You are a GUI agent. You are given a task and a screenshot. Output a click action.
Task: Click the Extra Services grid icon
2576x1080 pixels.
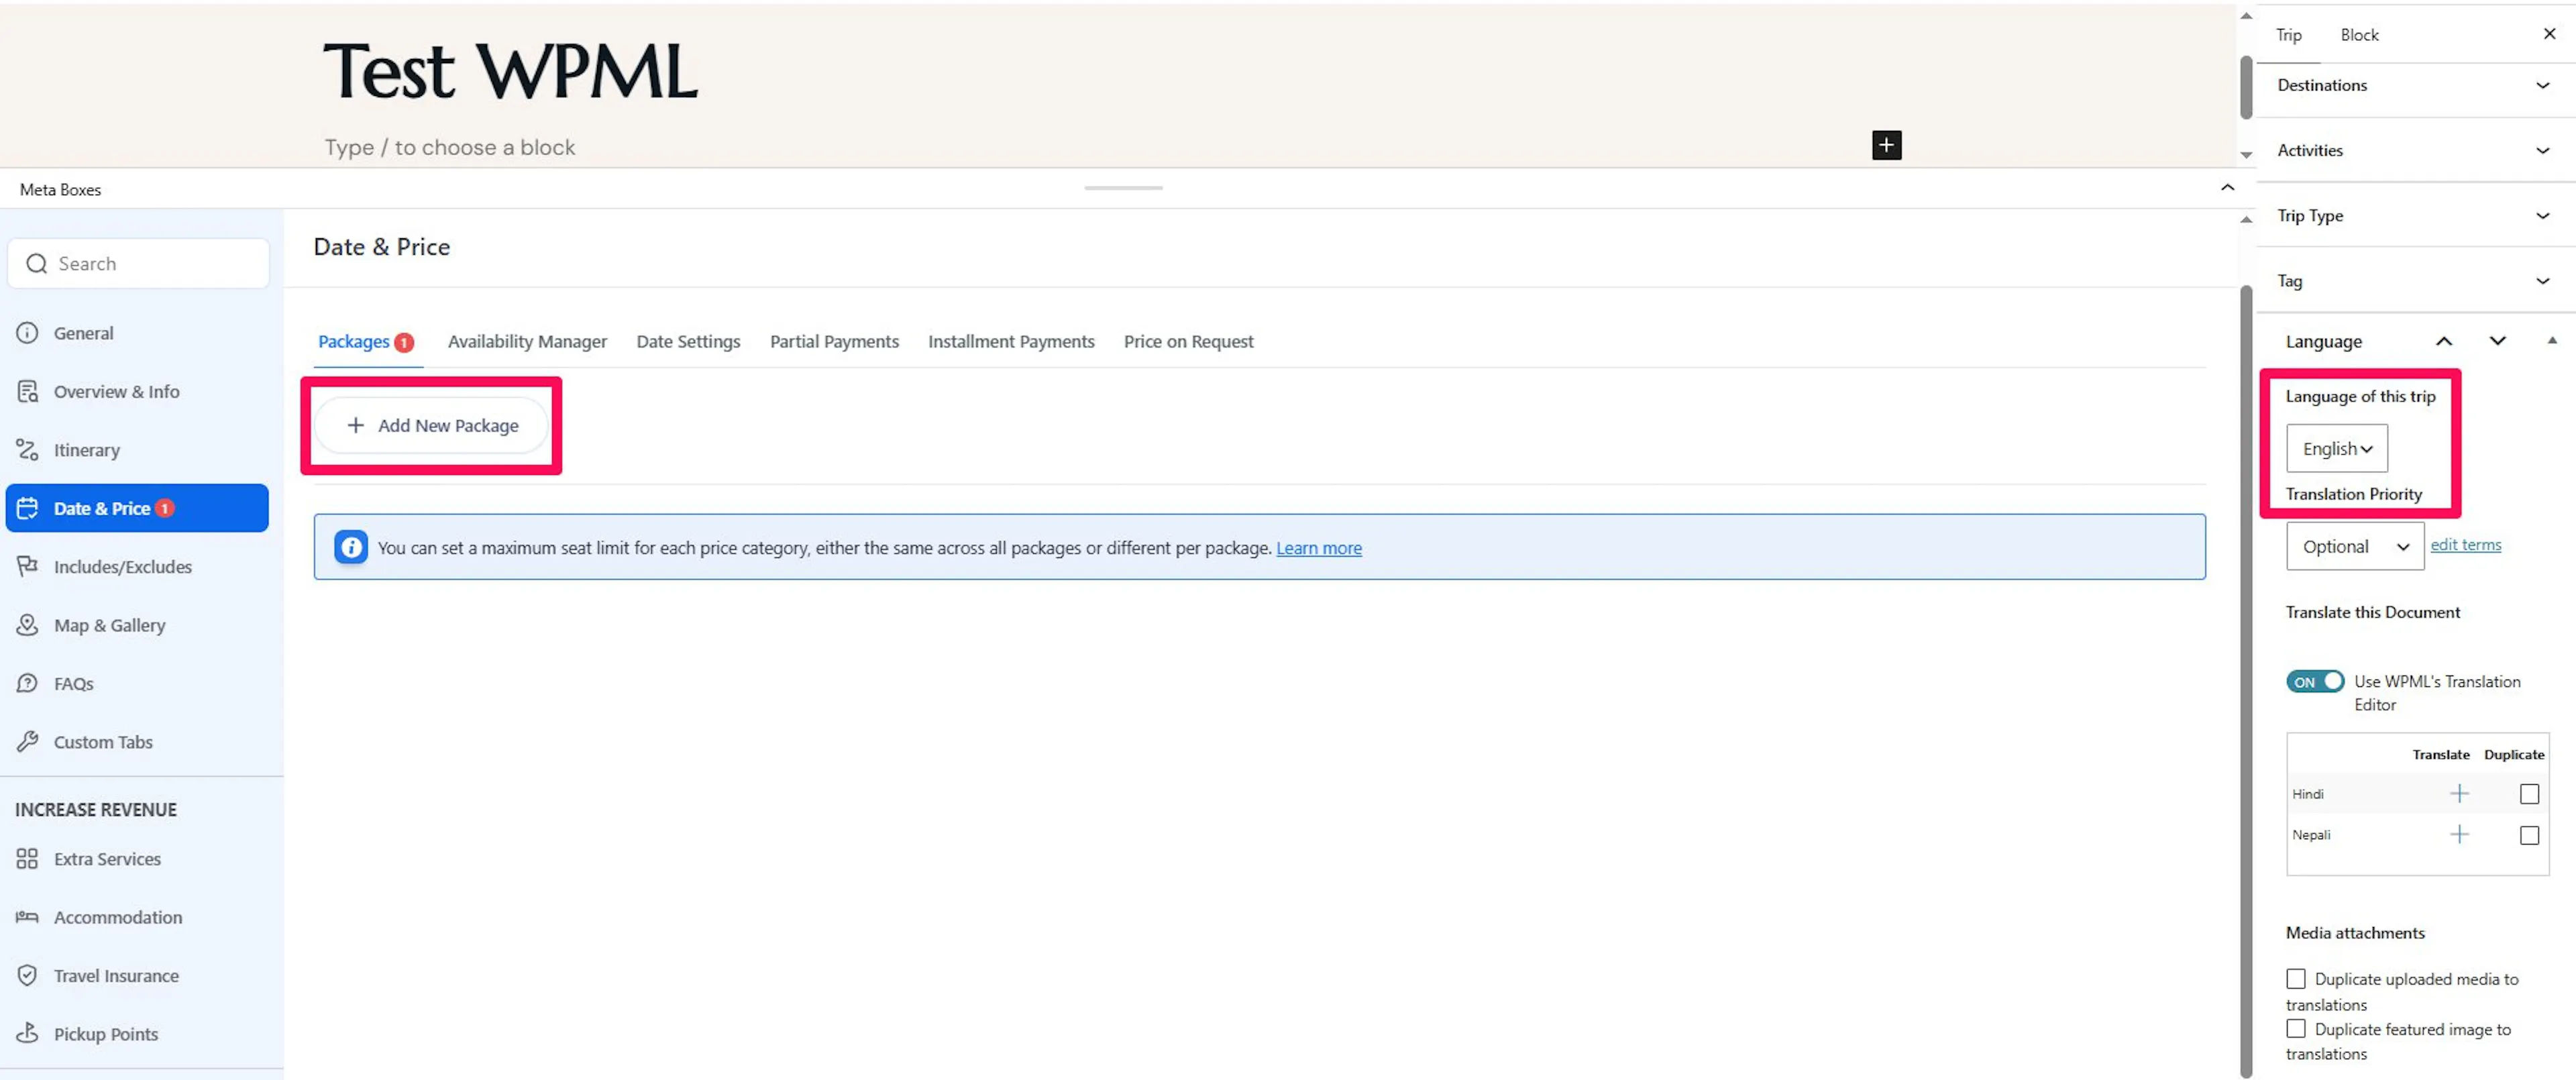(x=27, y=858)
